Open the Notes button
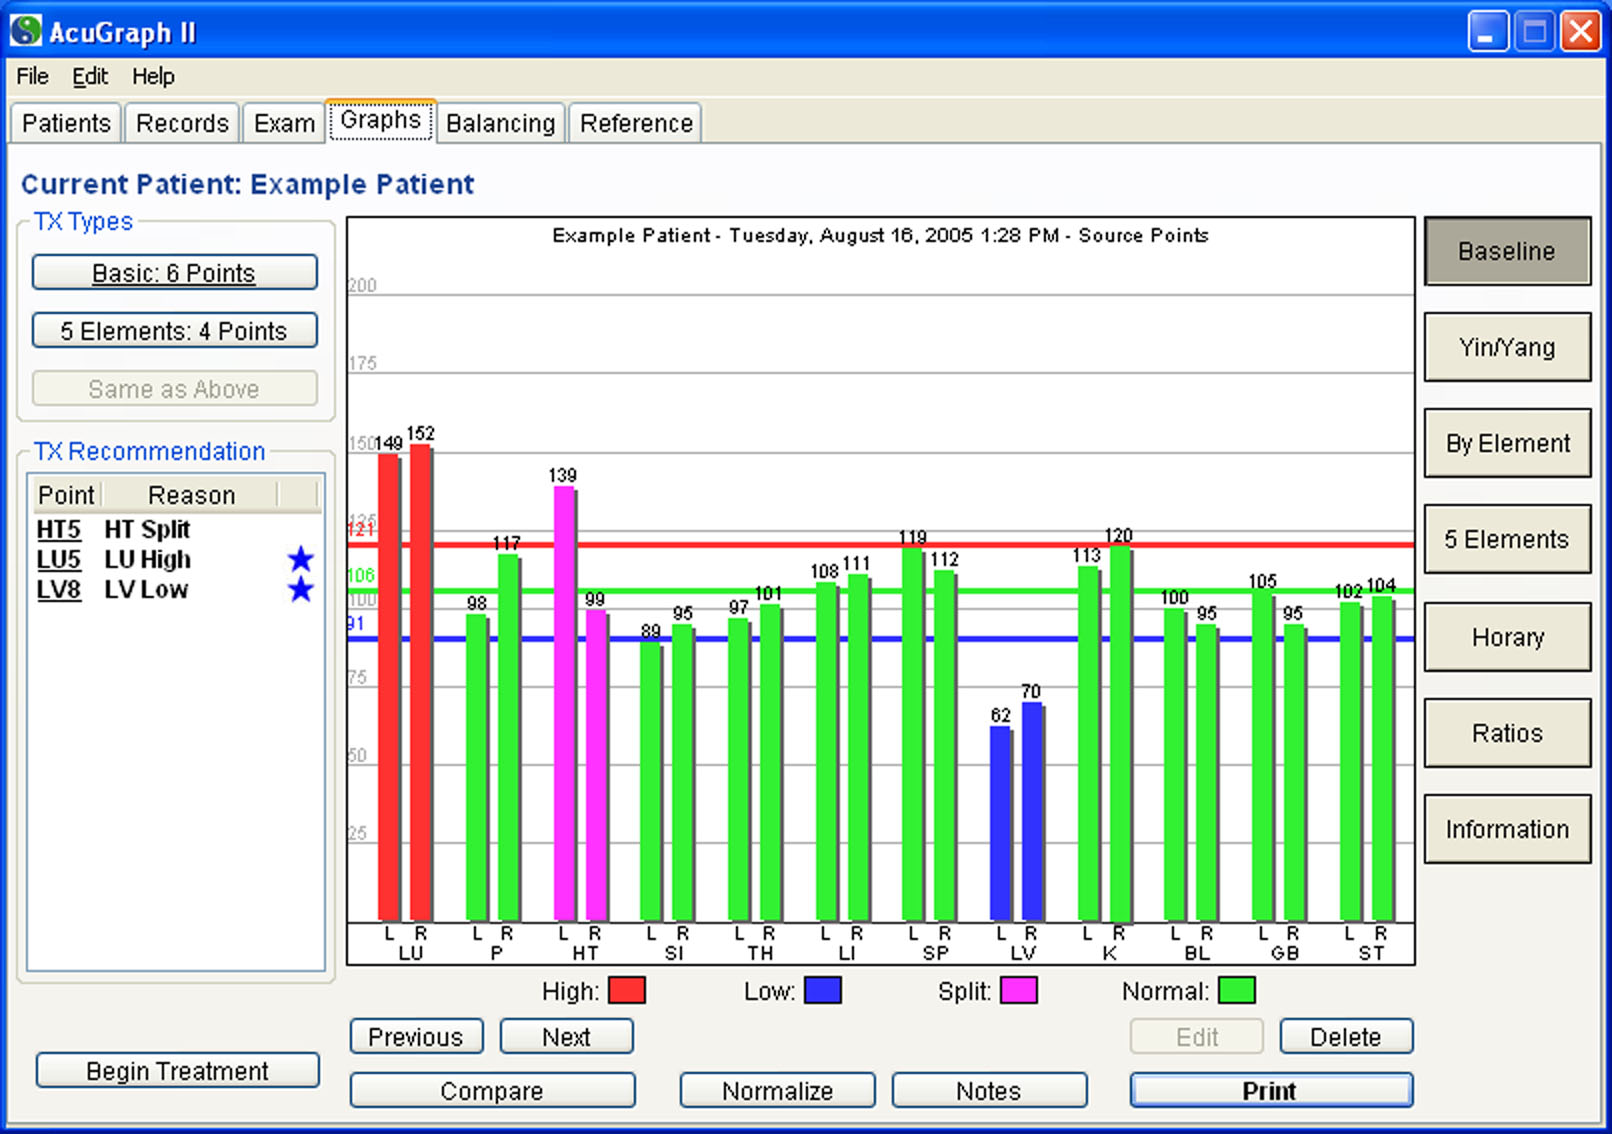The width and height of the screenshot is (1612, 1134). coord(988,1091)
